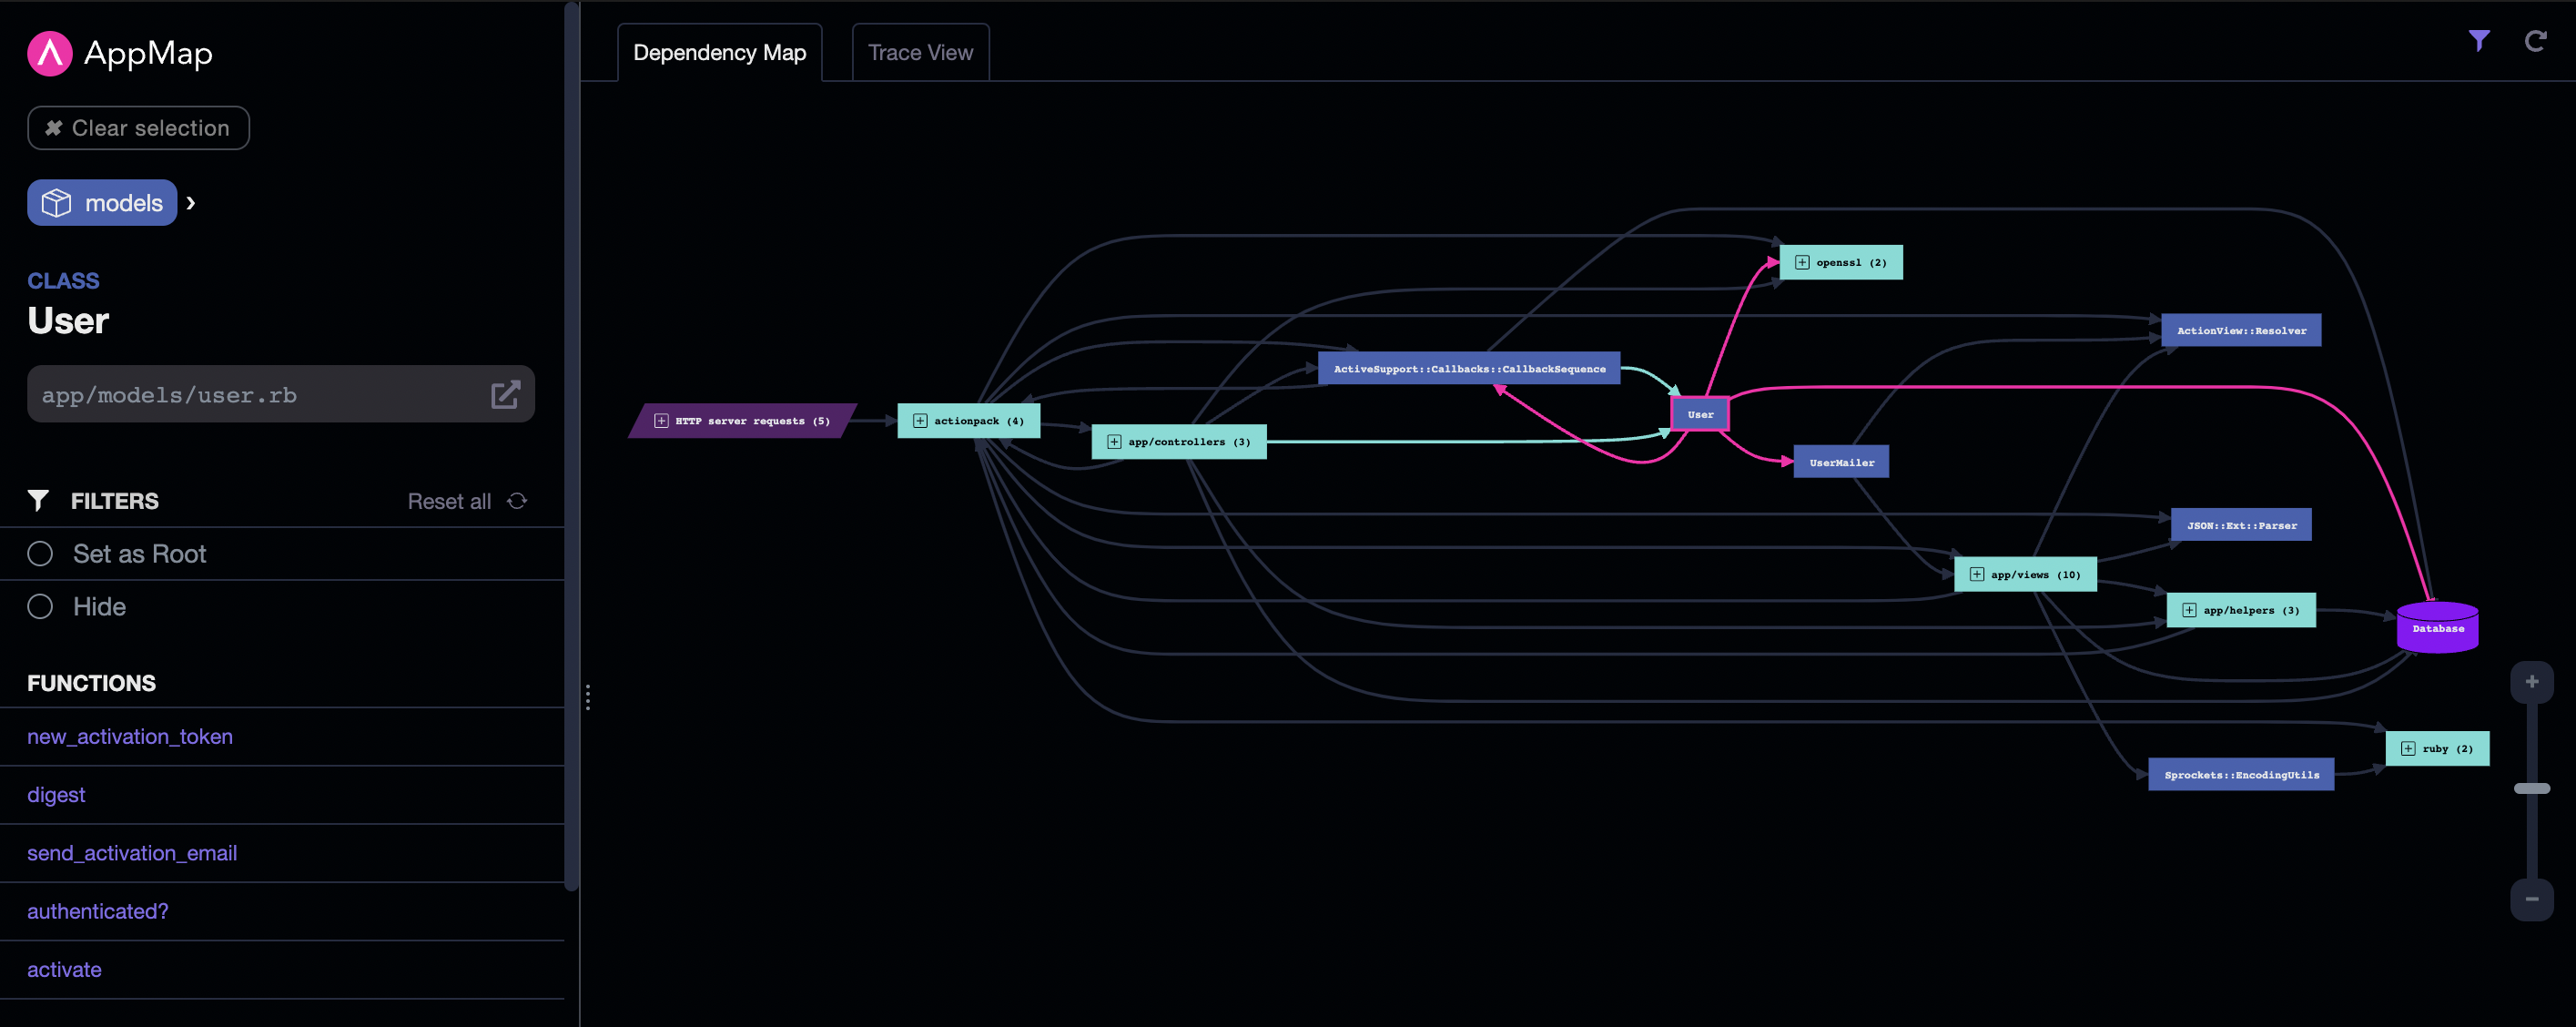Click the Reset all refresh icon
The width and height of the screenshot is (2576, 1027).
517,501
